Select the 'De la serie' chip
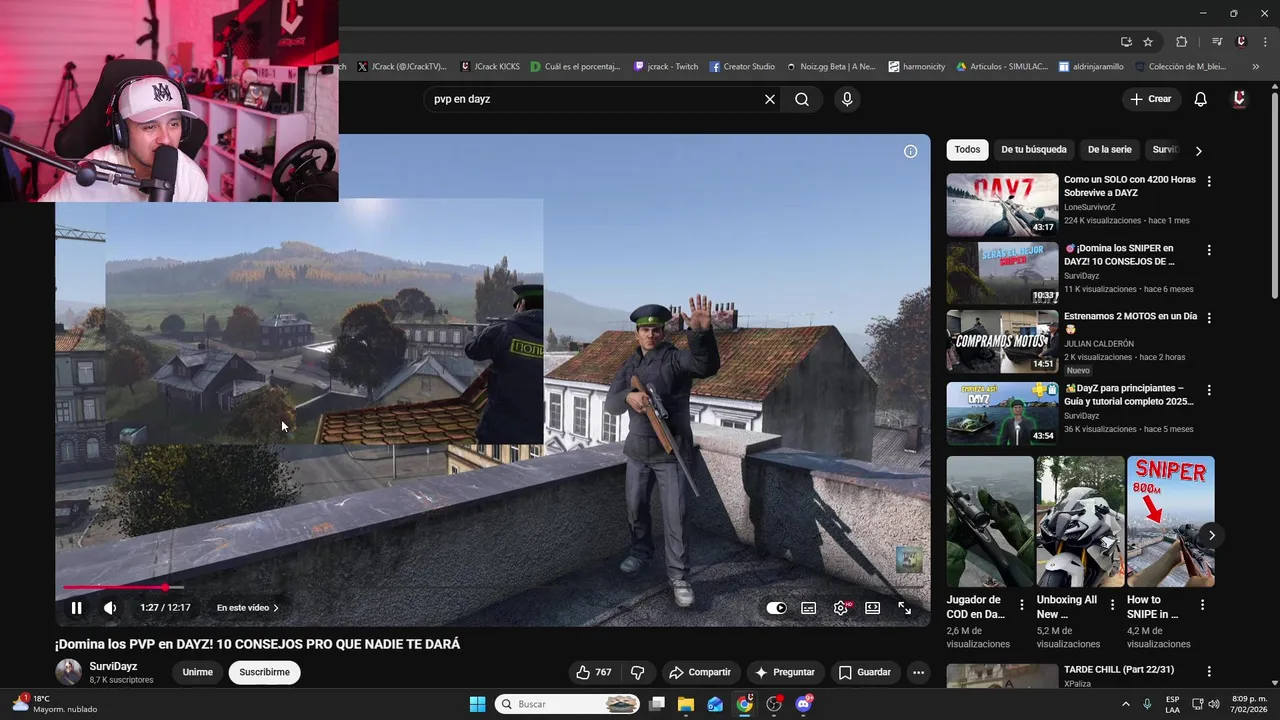The width and height of the screenshot is (1280, 720). click(x=1109, y=150)
